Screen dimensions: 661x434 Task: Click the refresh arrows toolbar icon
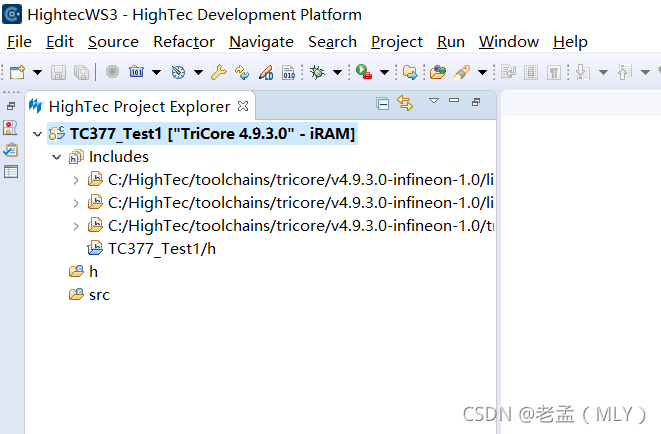242,72
